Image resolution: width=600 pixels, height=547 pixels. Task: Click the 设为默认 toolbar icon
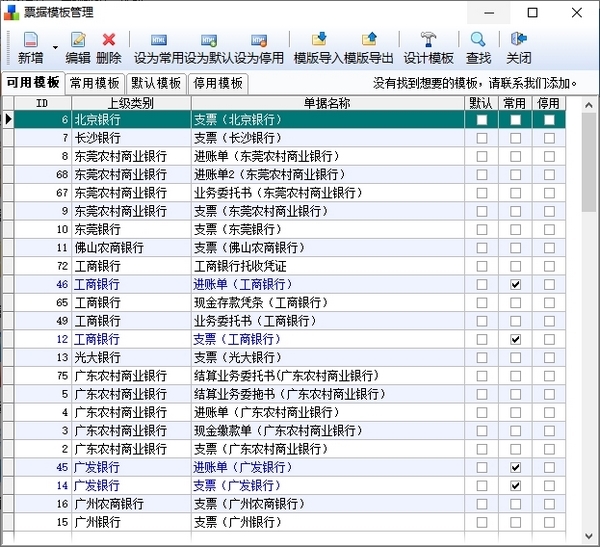click(209, 40)
